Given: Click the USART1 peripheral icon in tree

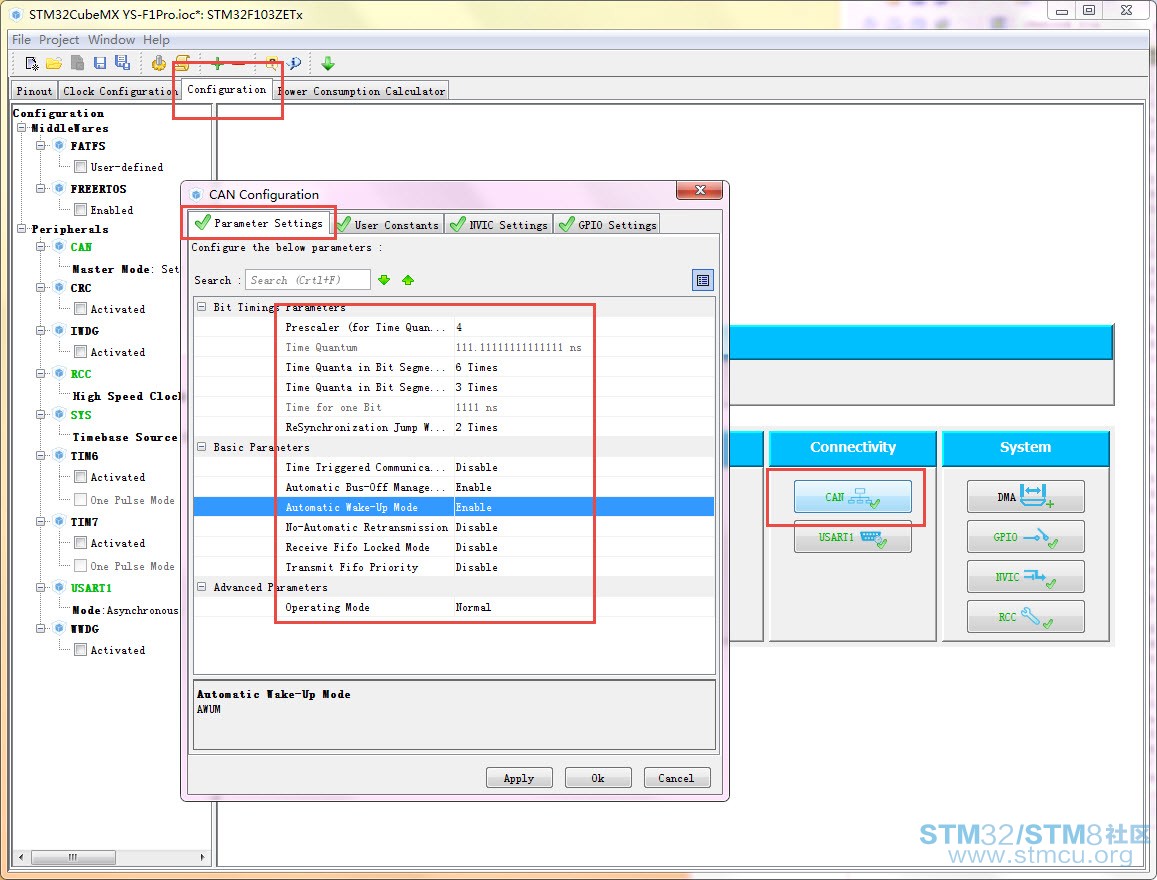Looking at the screenshot, I should [60, 587].
